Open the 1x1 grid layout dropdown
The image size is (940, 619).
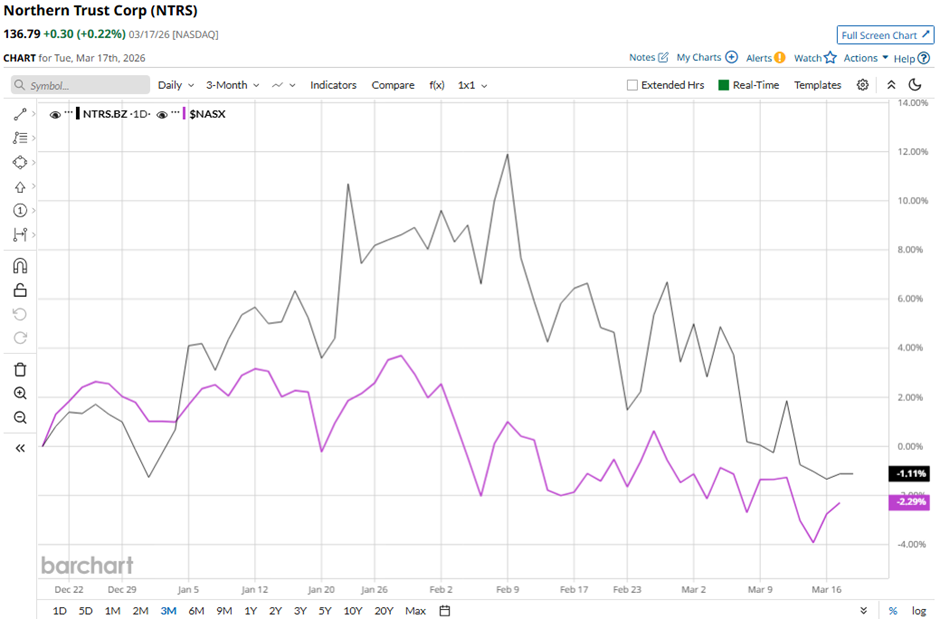click(x=472, y=85)
